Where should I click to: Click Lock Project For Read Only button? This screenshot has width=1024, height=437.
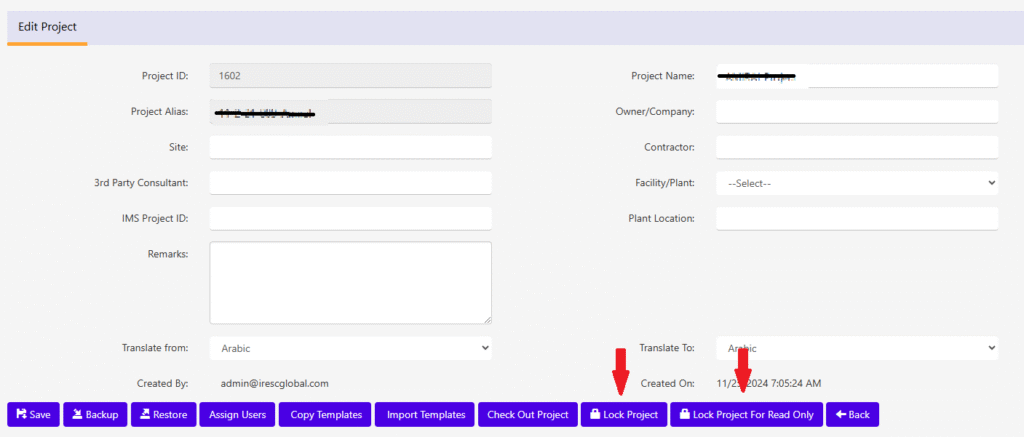click(x=745, y=414)
